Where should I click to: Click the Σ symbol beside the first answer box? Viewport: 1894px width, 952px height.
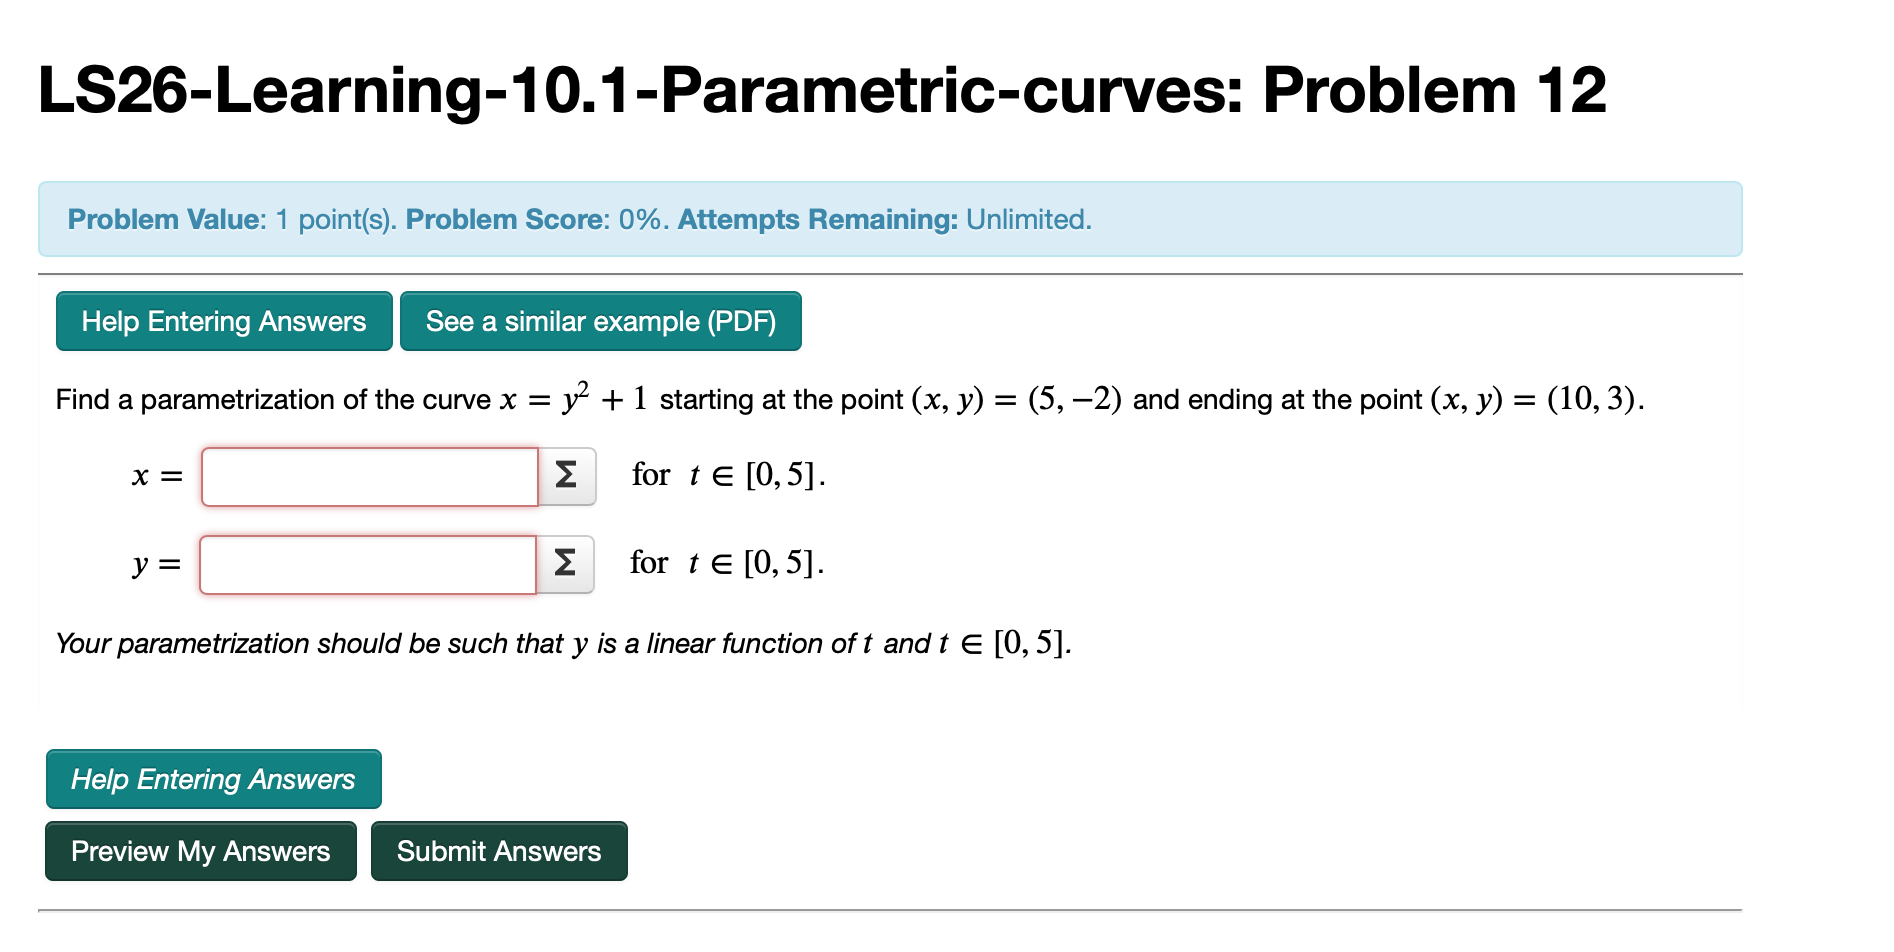pyautogui.click(x=565, y=477)
